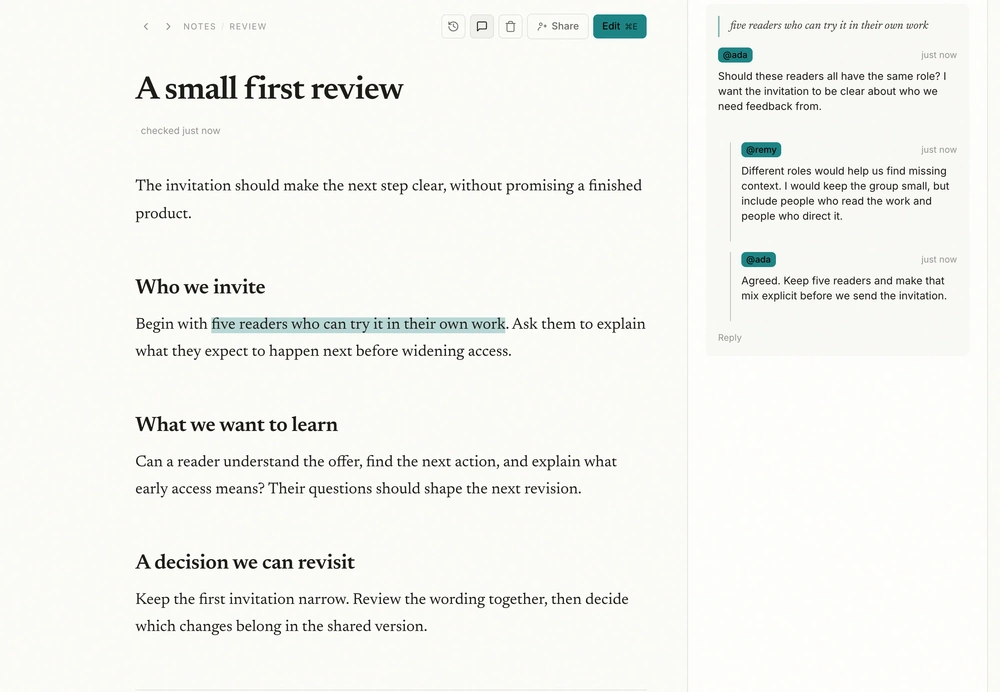Click the quoted excerpt at top of comments
The image size is (1000, 692).
(x=828, y=26)
